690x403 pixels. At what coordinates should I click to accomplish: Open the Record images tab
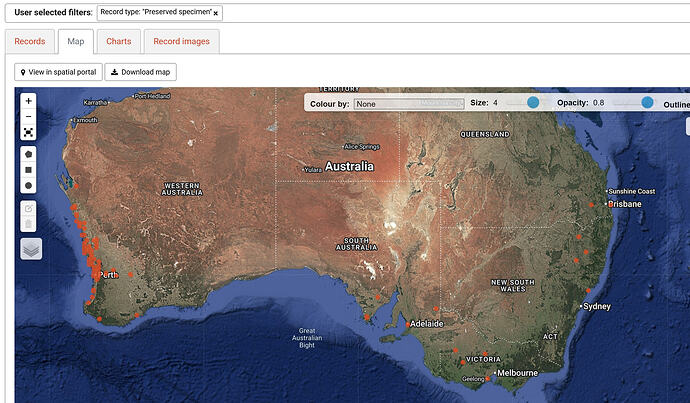tap(181, 41)
